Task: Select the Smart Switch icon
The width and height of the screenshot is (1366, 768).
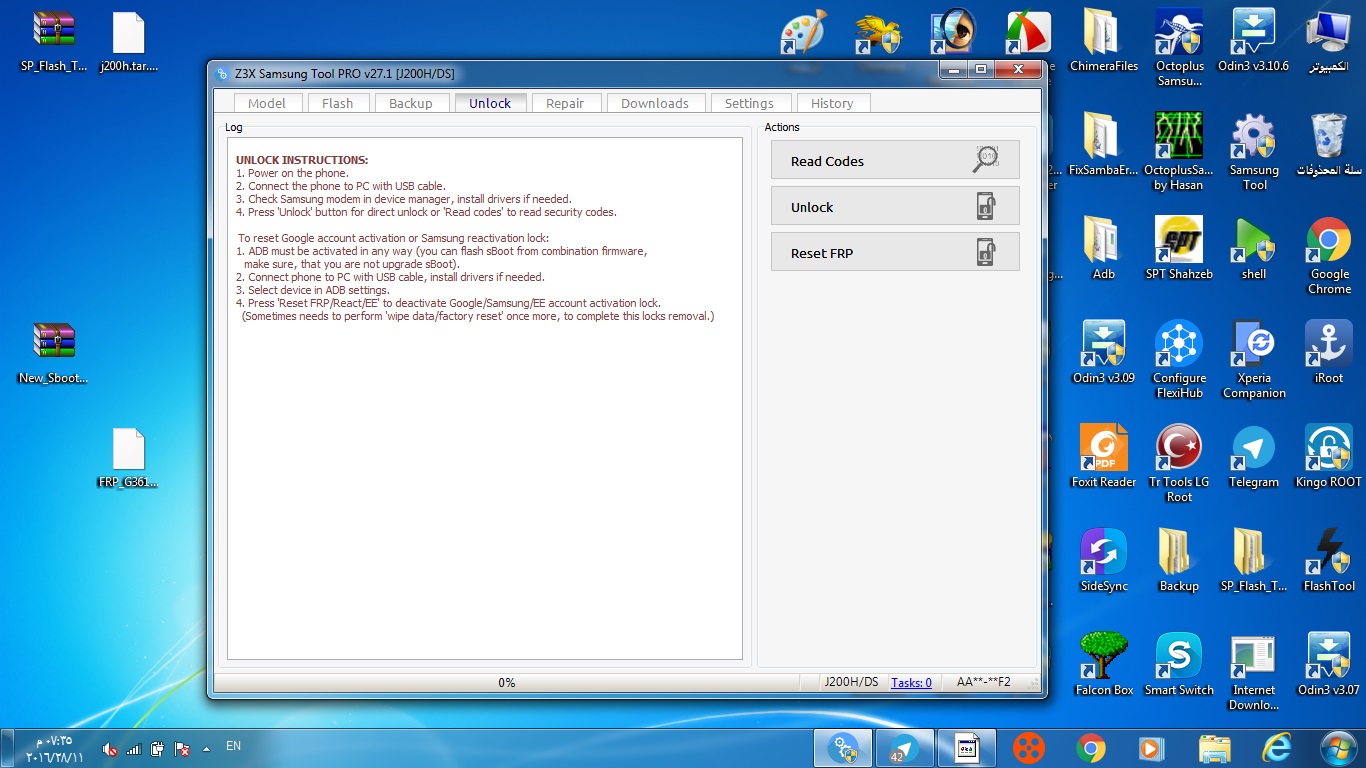Action: pos(1180,665)
